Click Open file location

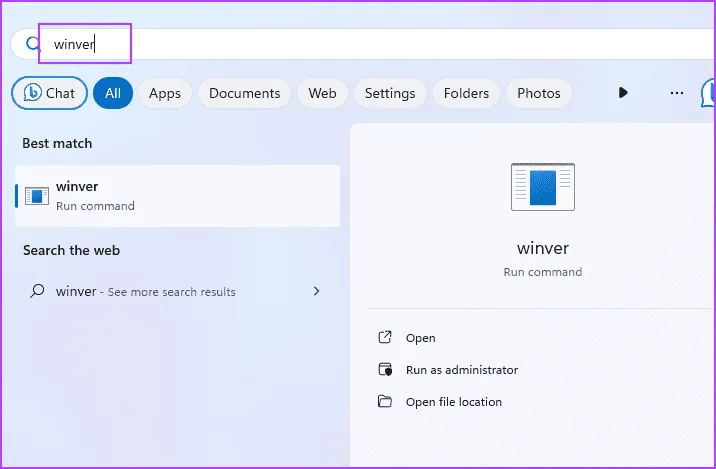(453, 402)
